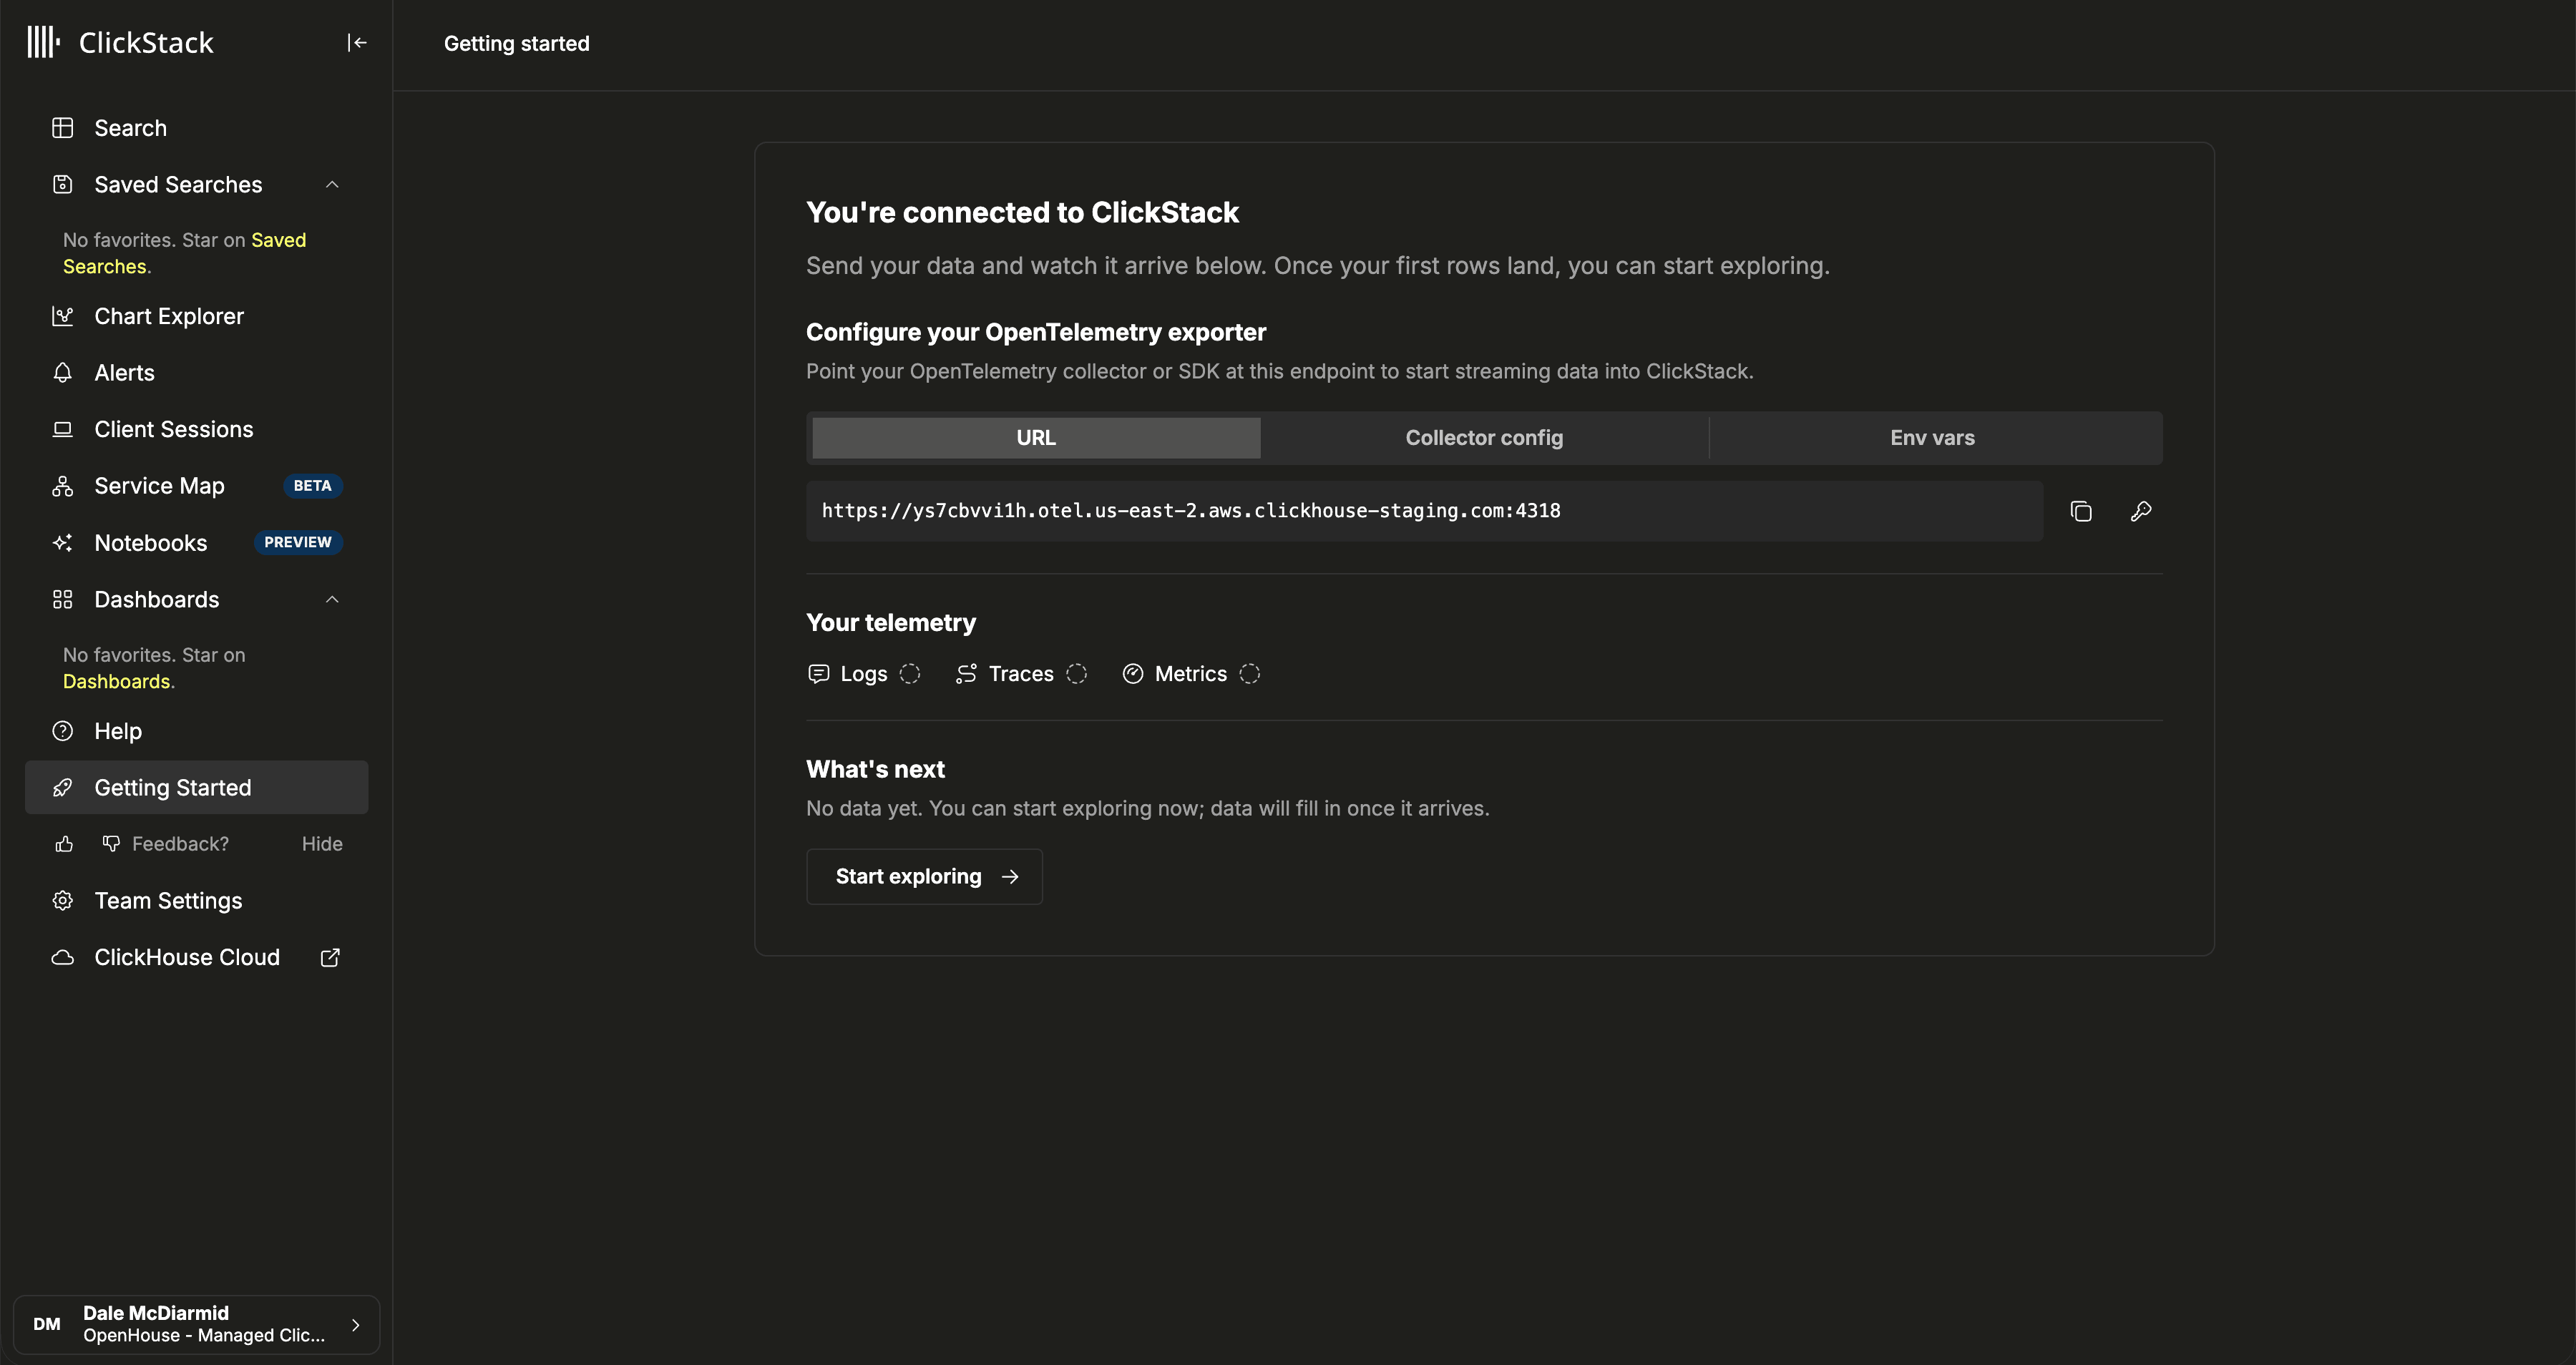Screen dimensions: 2576x1365
Task: Switch to the Env vars tab
Action: pos(1932,438)
